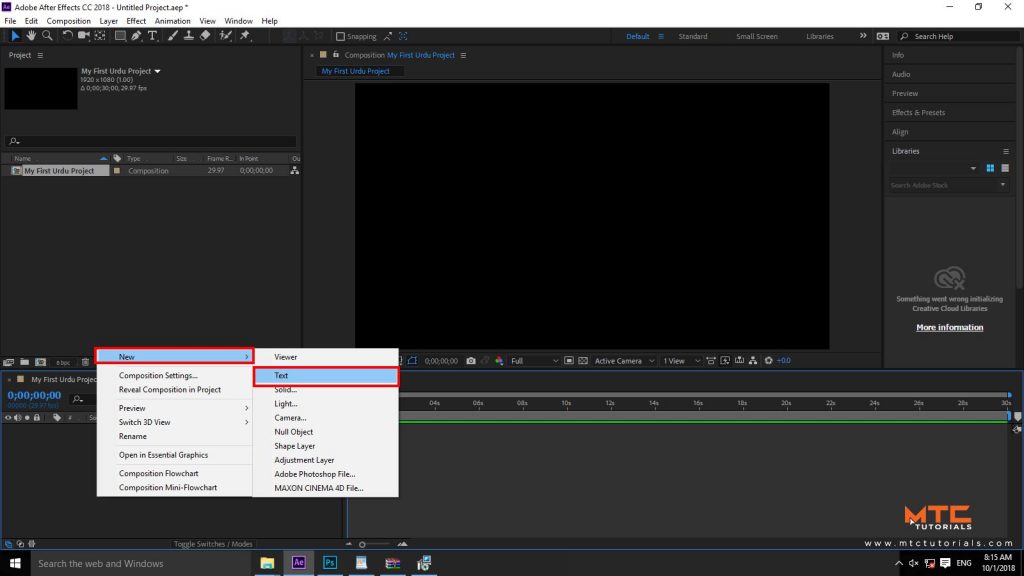Click the trash delete icon in Project panel
This screenshot has width=1024, height=576.
[x=85, y=362]
